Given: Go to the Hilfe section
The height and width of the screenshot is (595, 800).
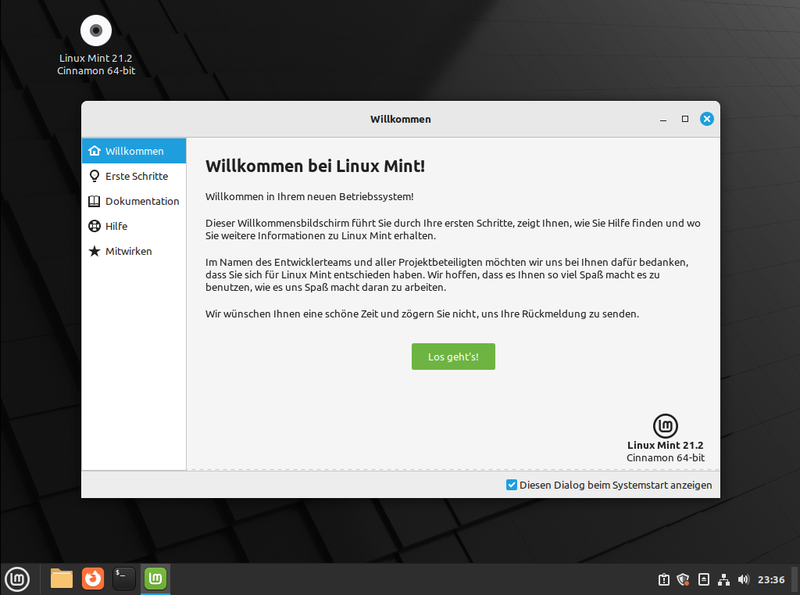Looking at the screenshot, I should coord(134,226).
